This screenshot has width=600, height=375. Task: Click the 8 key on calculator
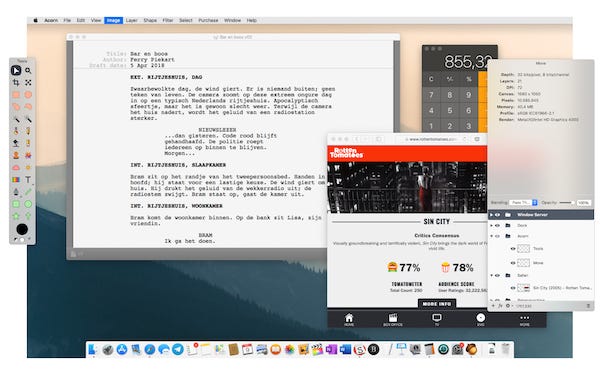(450, 95)
